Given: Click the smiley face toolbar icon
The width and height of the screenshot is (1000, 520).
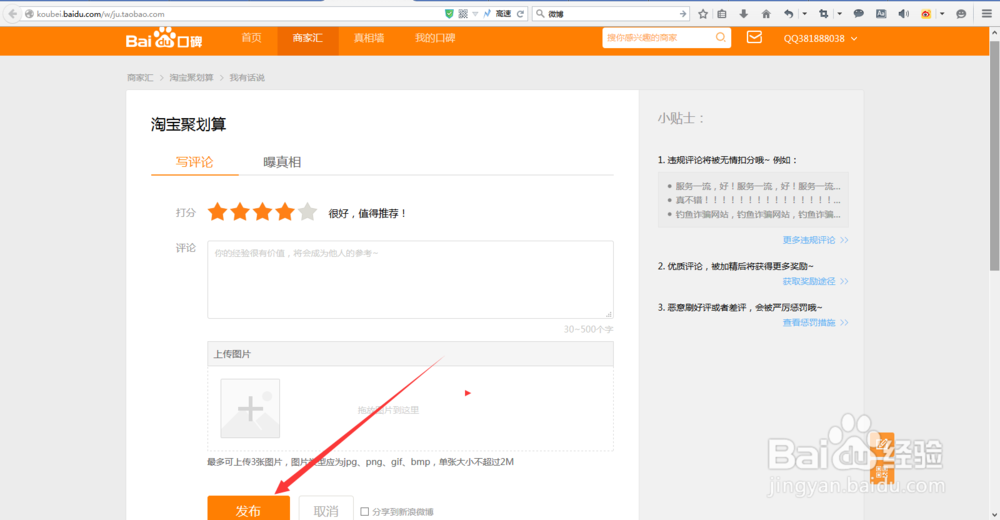Looking at the screenshot, I should point(961,13).
